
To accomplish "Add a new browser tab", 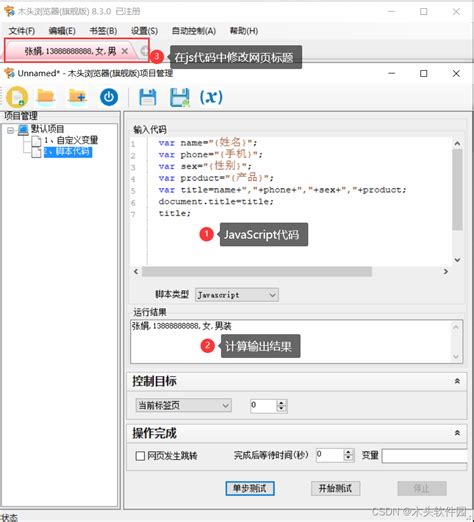I will 144,51.
